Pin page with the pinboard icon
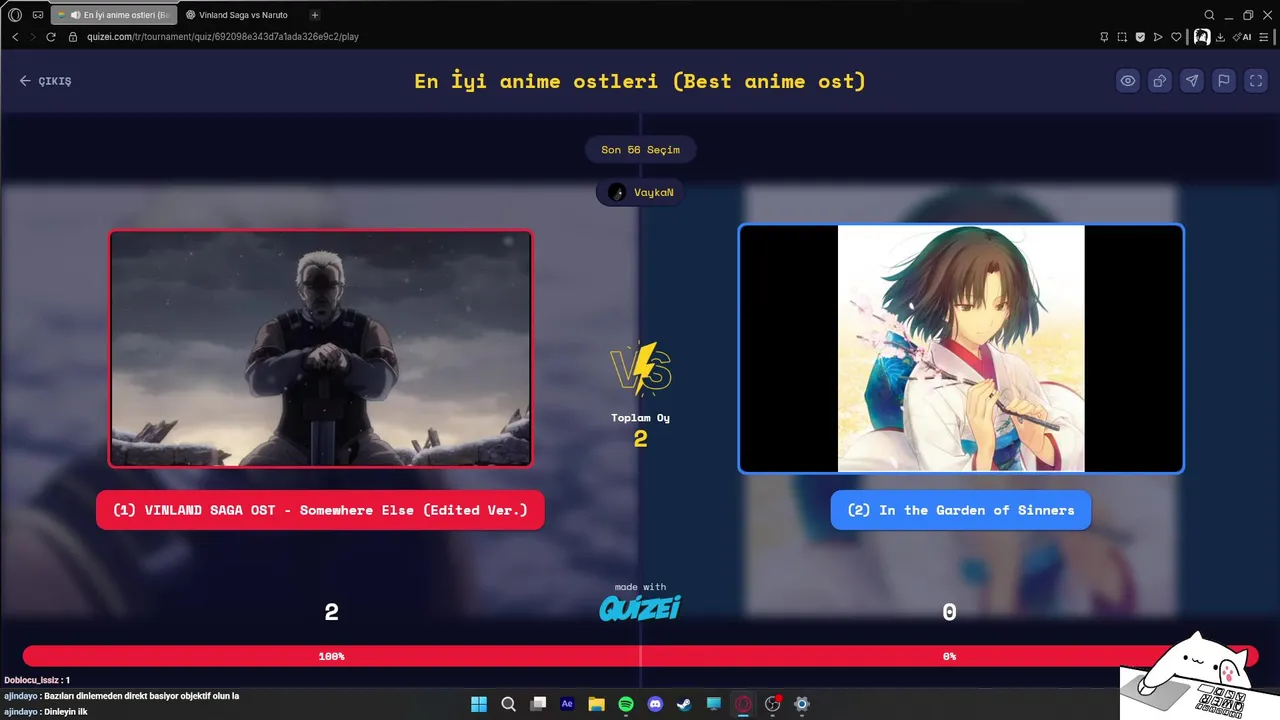 tap(1104, 37)
